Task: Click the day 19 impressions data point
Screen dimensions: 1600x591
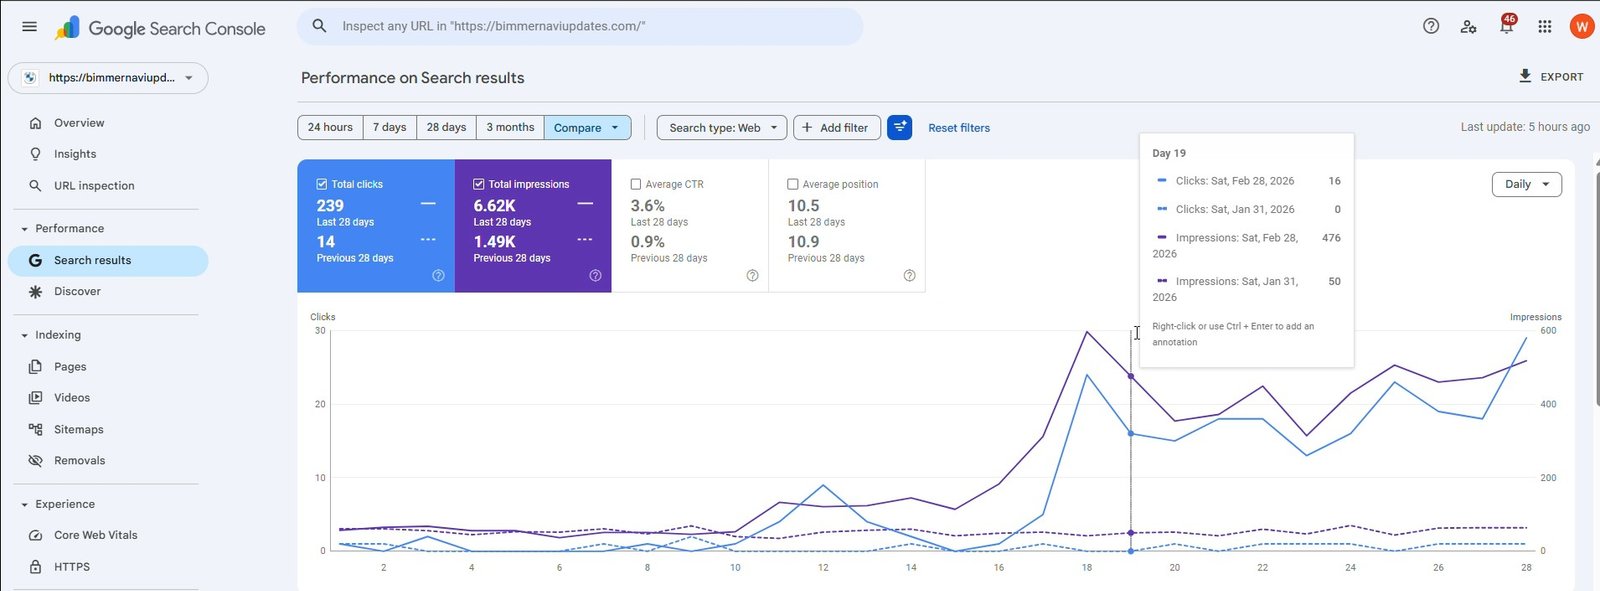Action: tap(1131, 376)
